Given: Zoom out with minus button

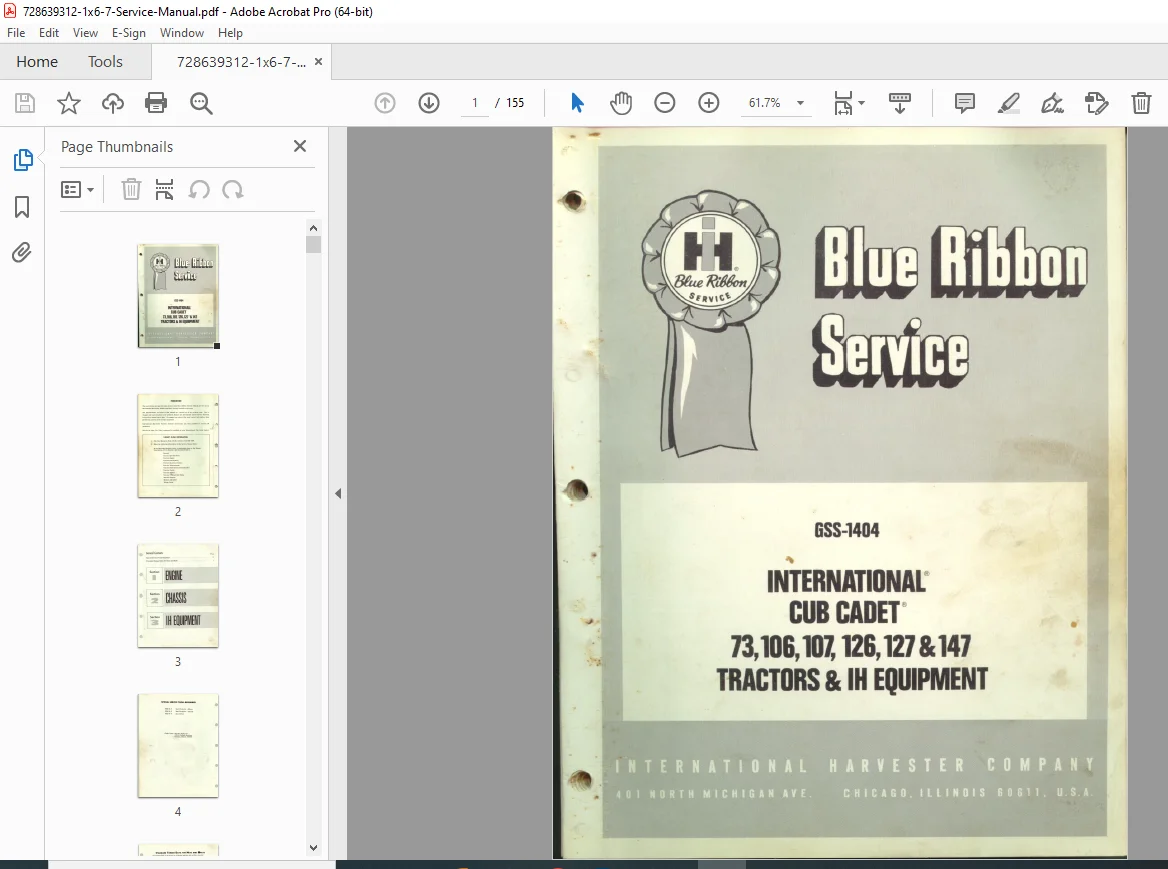Looking at the screenshot, I should pos(664,103).
